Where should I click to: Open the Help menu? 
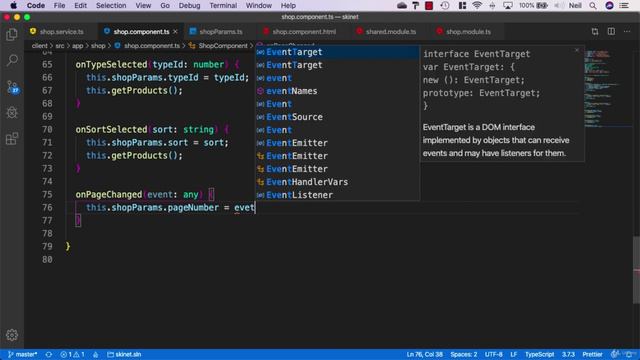tap(288, 6)
